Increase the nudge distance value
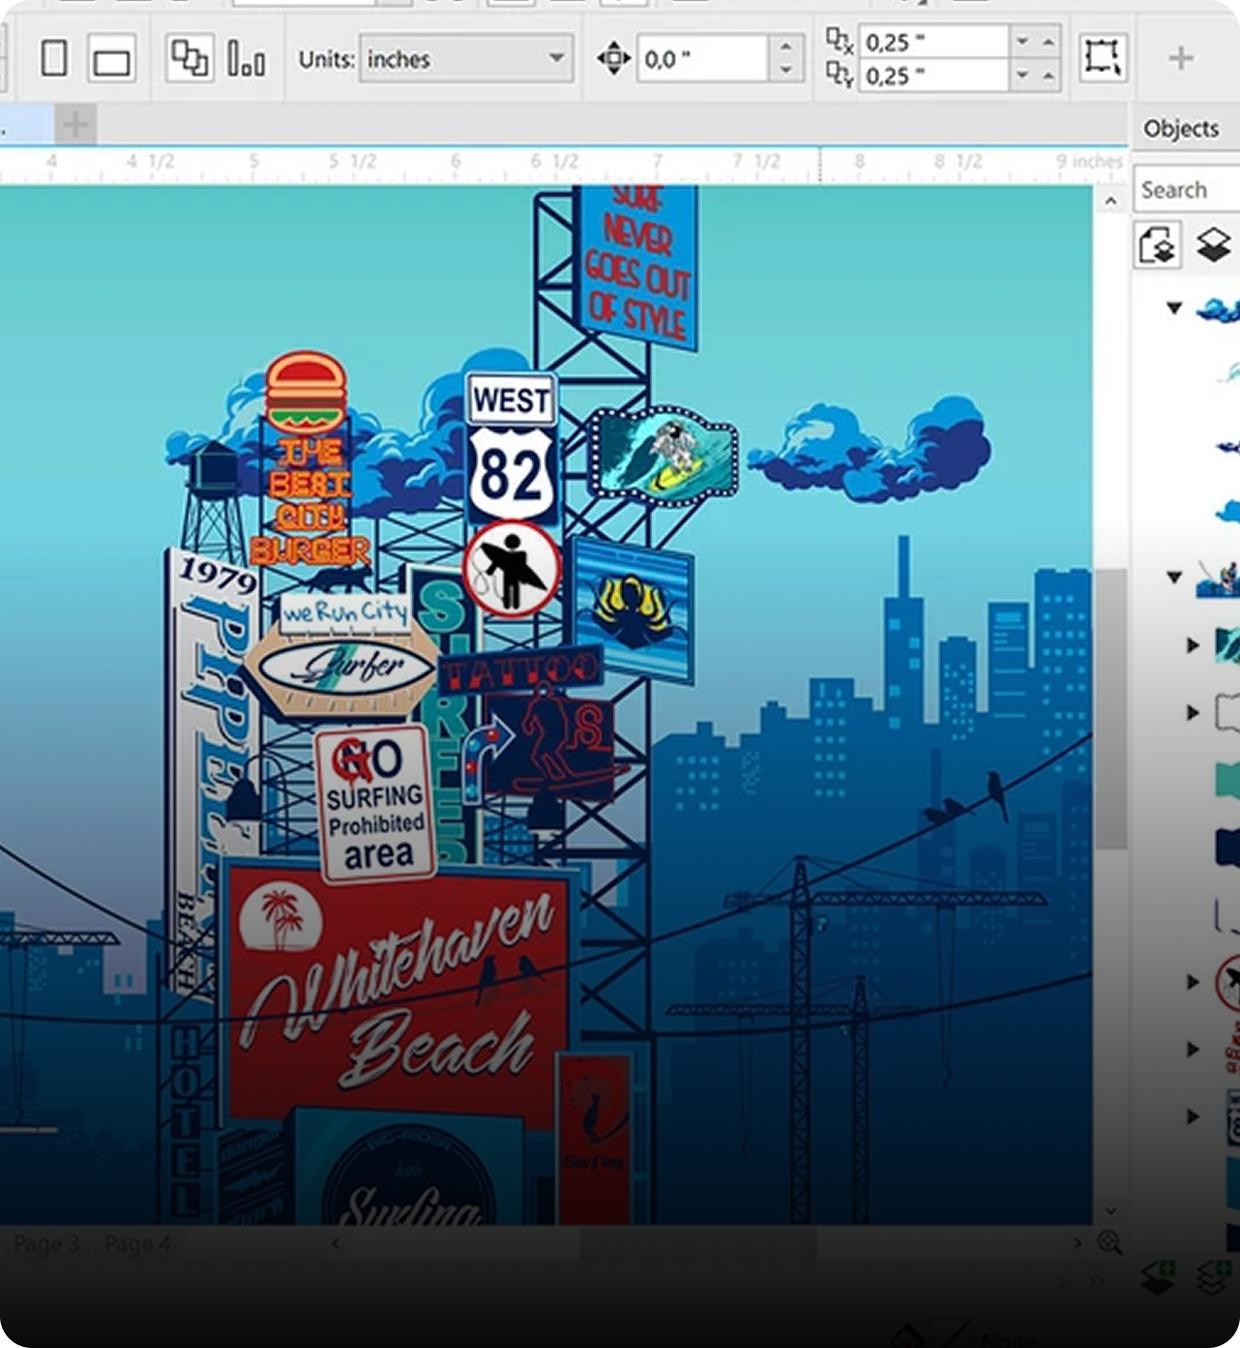 click(x=786, y=47)
